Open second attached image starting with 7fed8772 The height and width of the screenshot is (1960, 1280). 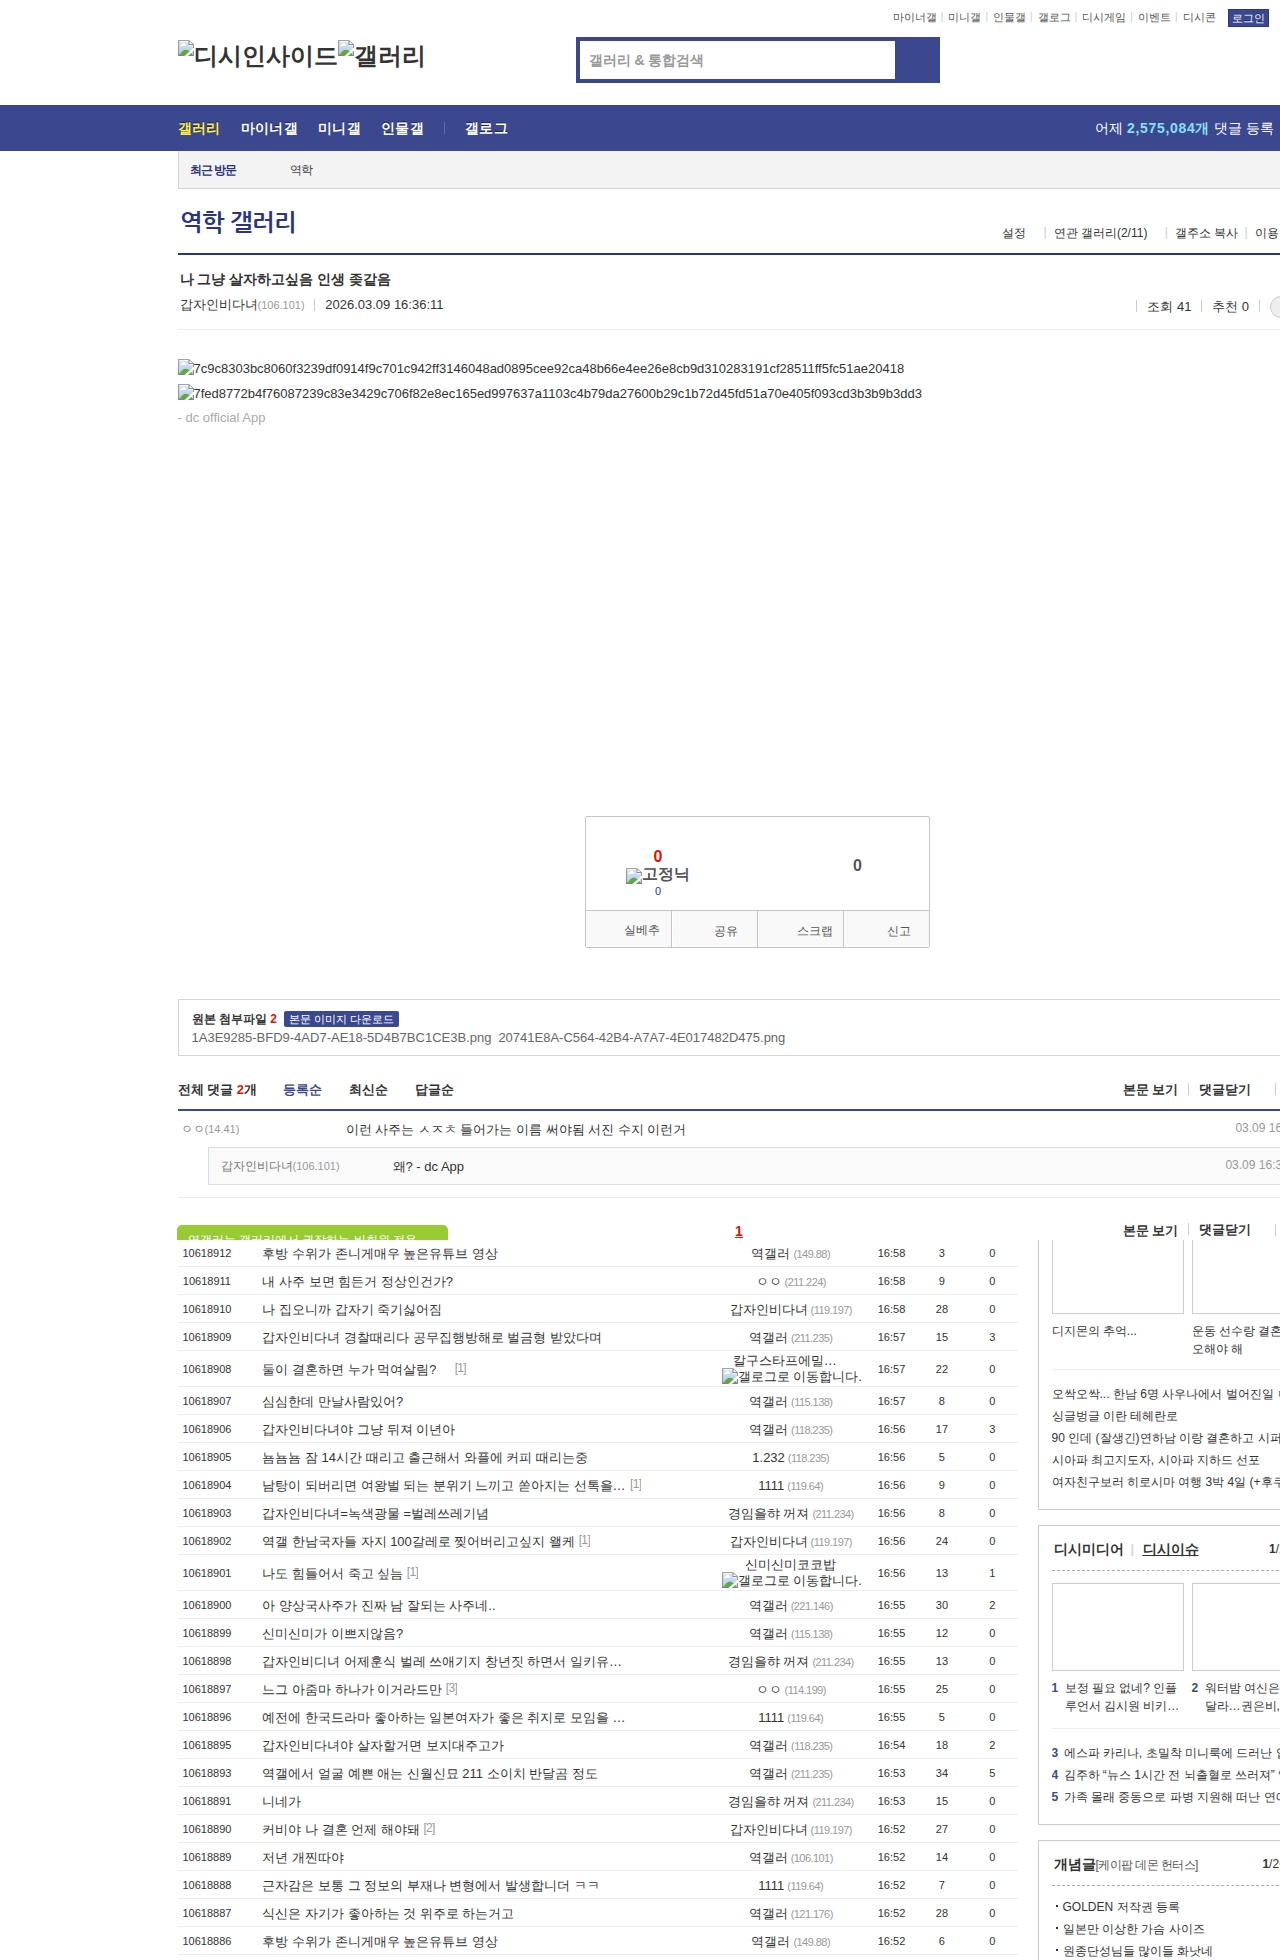coord(550,394)
